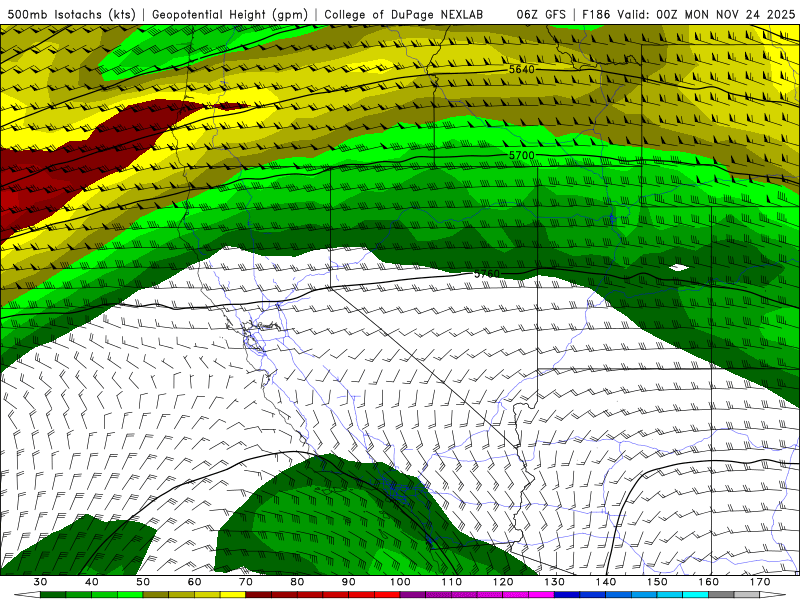Click the 70 knot scale label
Viewport: 800px width, 600px height.
coord(246,582)
